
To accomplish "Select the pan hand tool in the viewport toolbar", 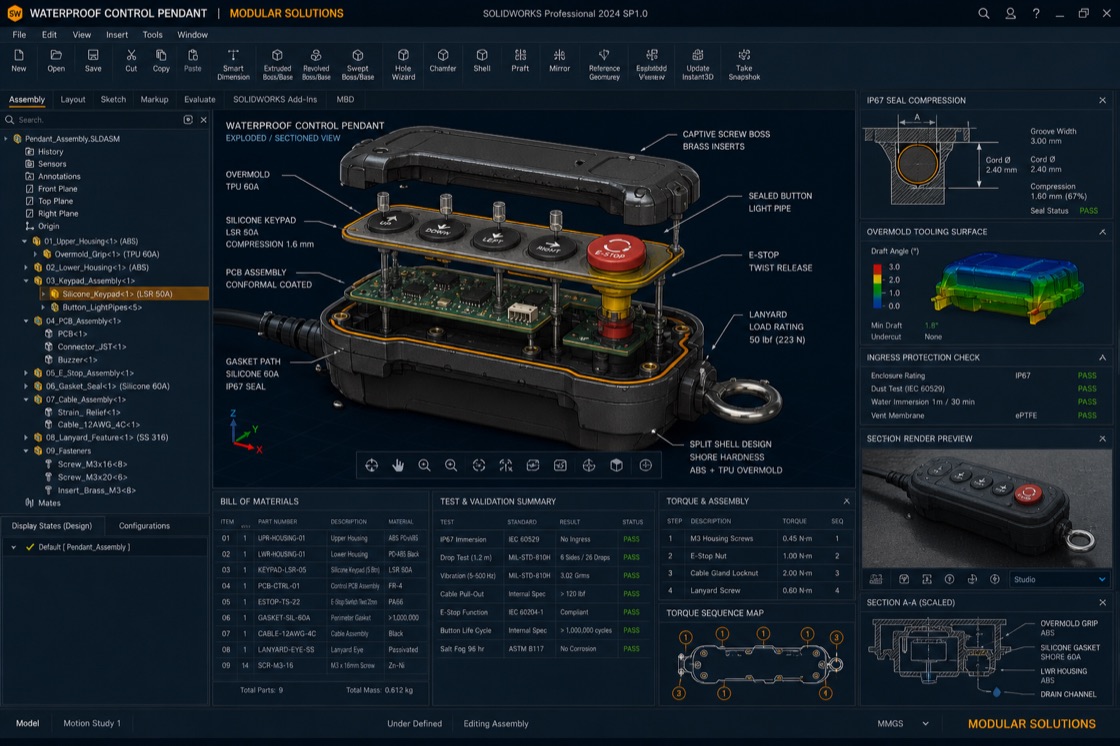I will 398,465.
